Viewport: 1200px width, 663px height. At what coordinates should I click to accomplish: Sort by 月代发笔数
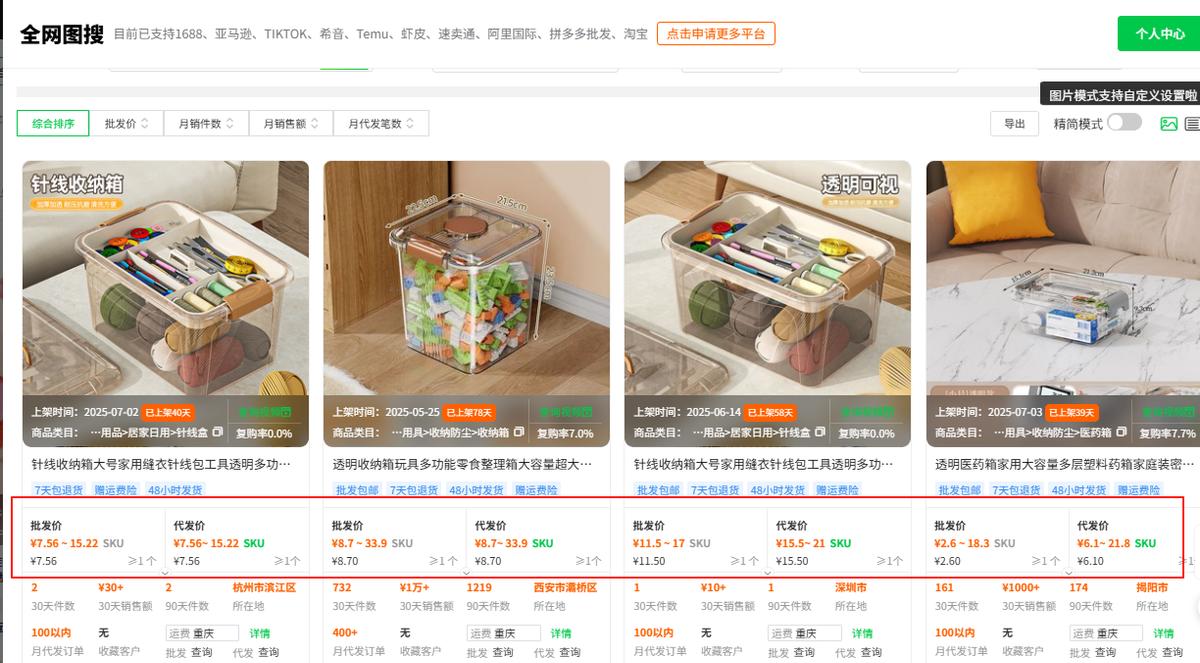(x=381, y=124)
